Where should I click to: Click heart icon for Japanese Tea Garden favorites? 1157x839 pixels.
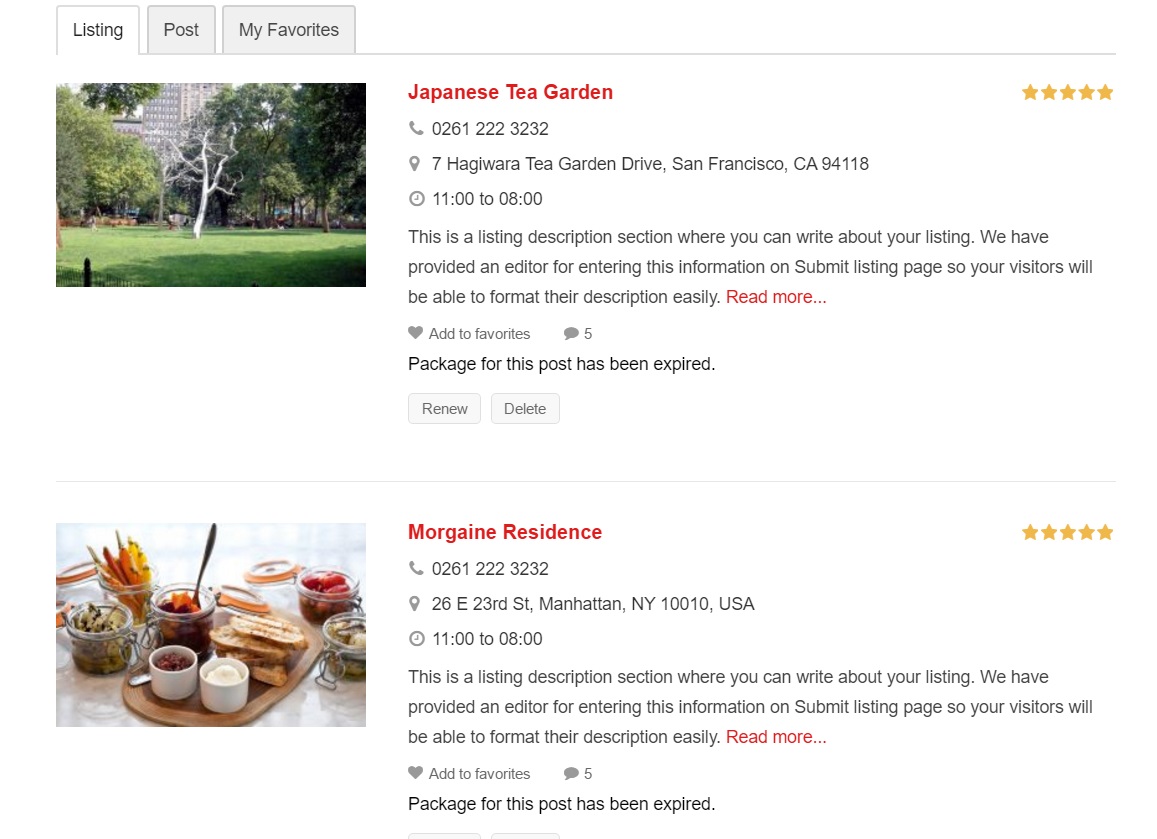point(415,333)
